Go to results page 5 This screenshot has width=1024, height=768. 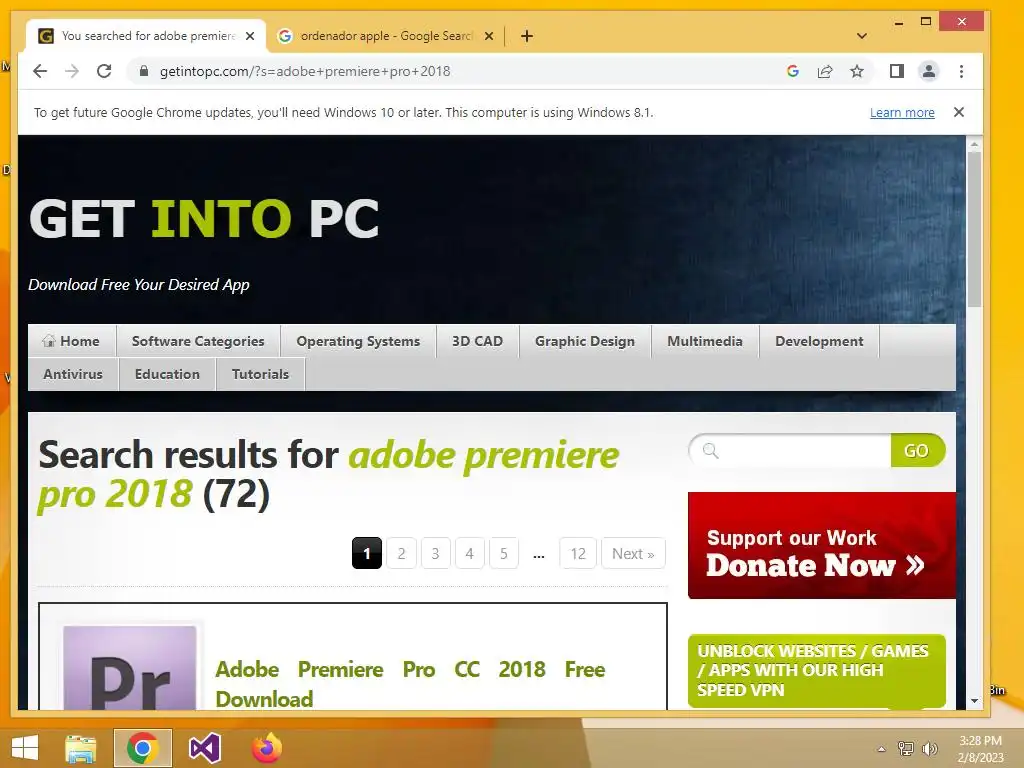504,553
